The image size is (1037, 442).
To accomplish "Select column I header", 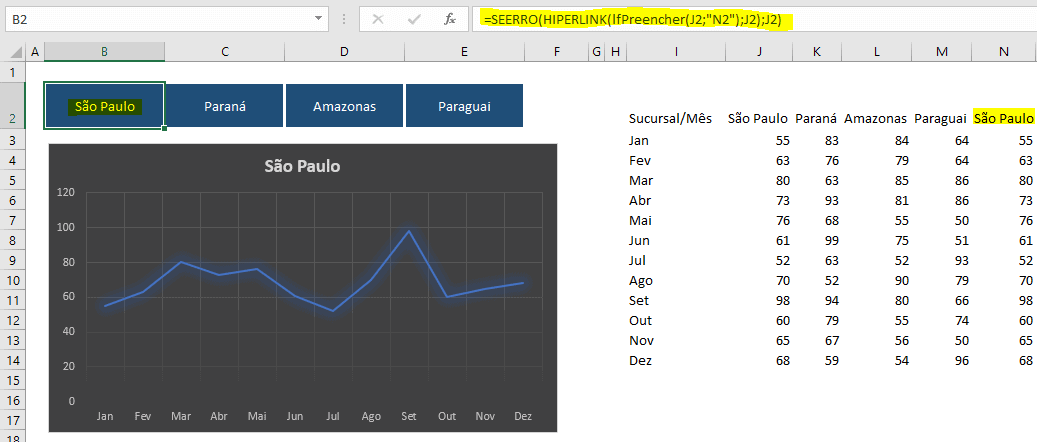I will (x=676, y=52).
